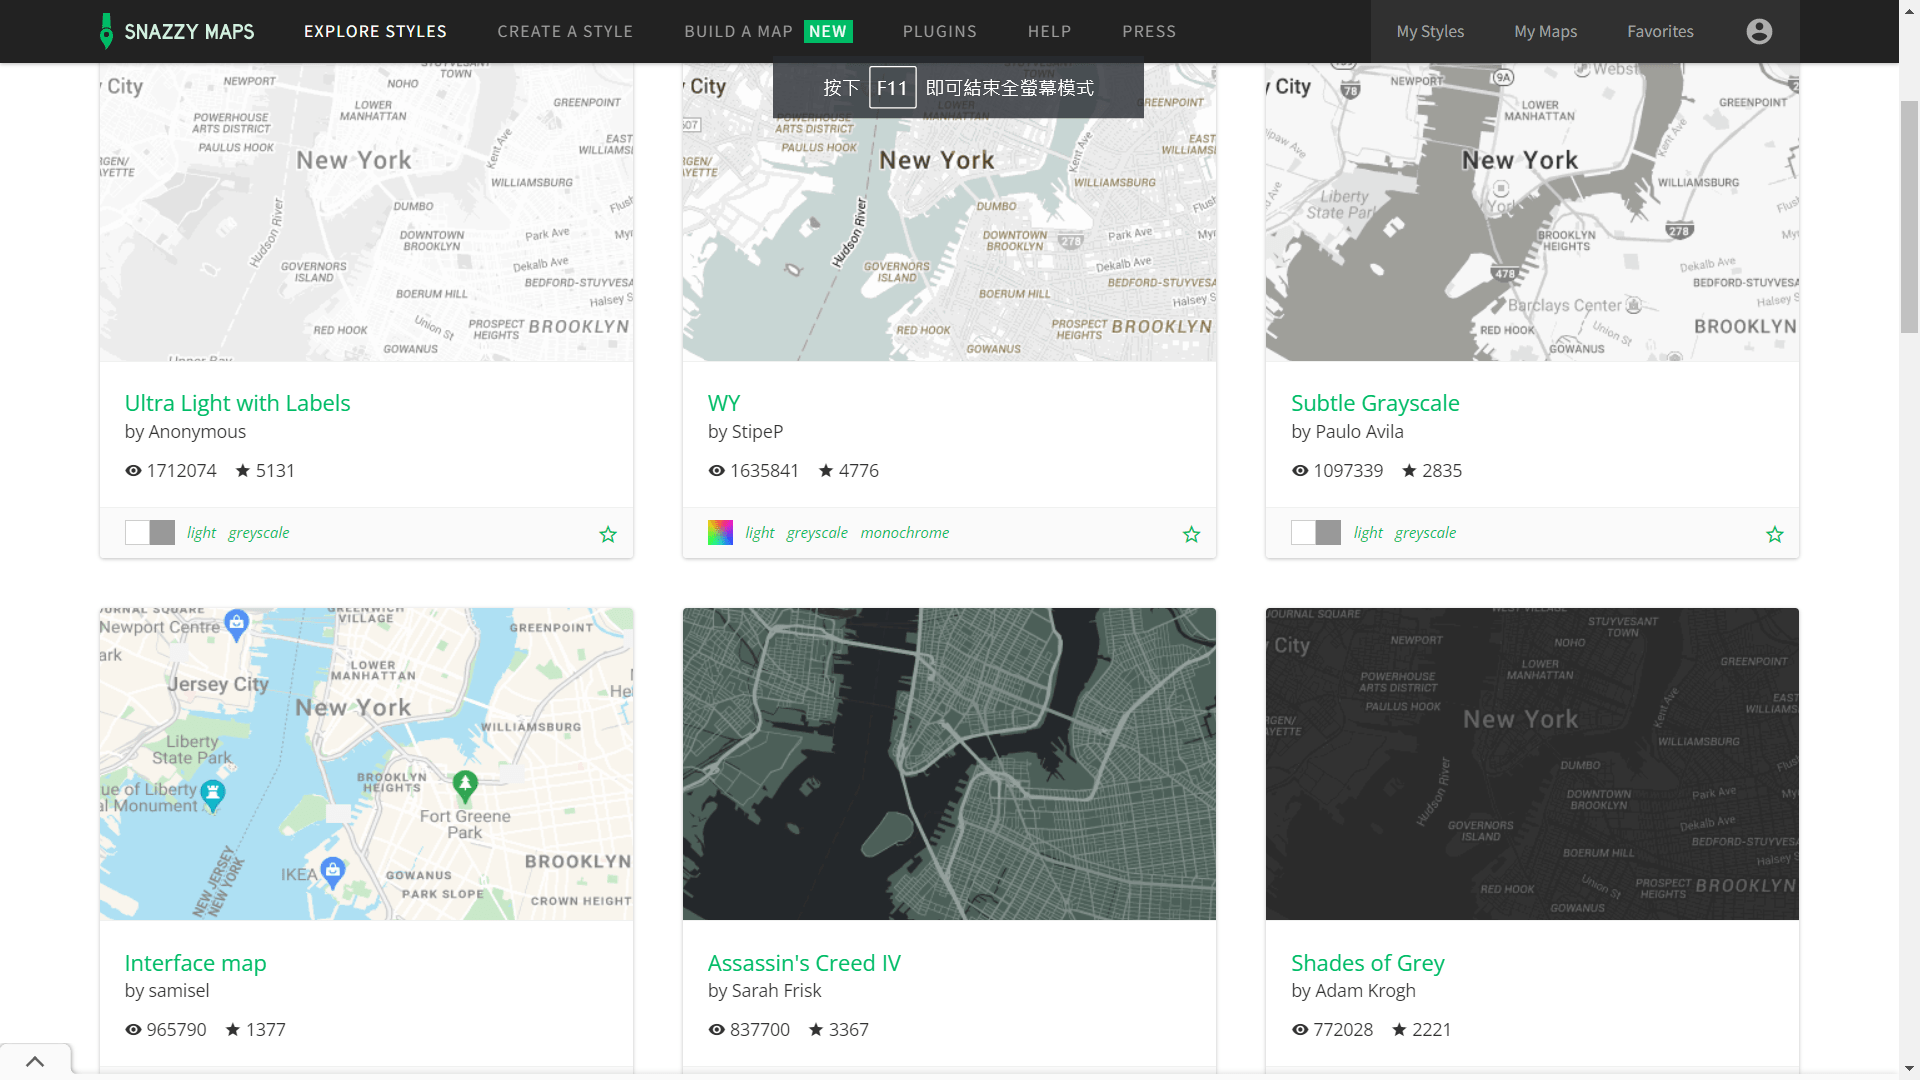
Task: Go to Create a Style
Action: [x=565, y=31]
